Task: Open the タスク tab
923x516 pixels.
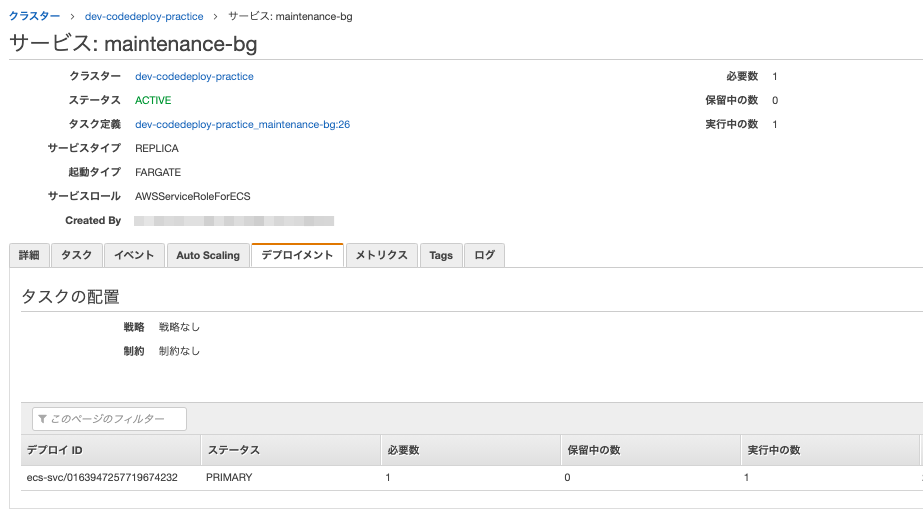Action: tap(76, 255)
